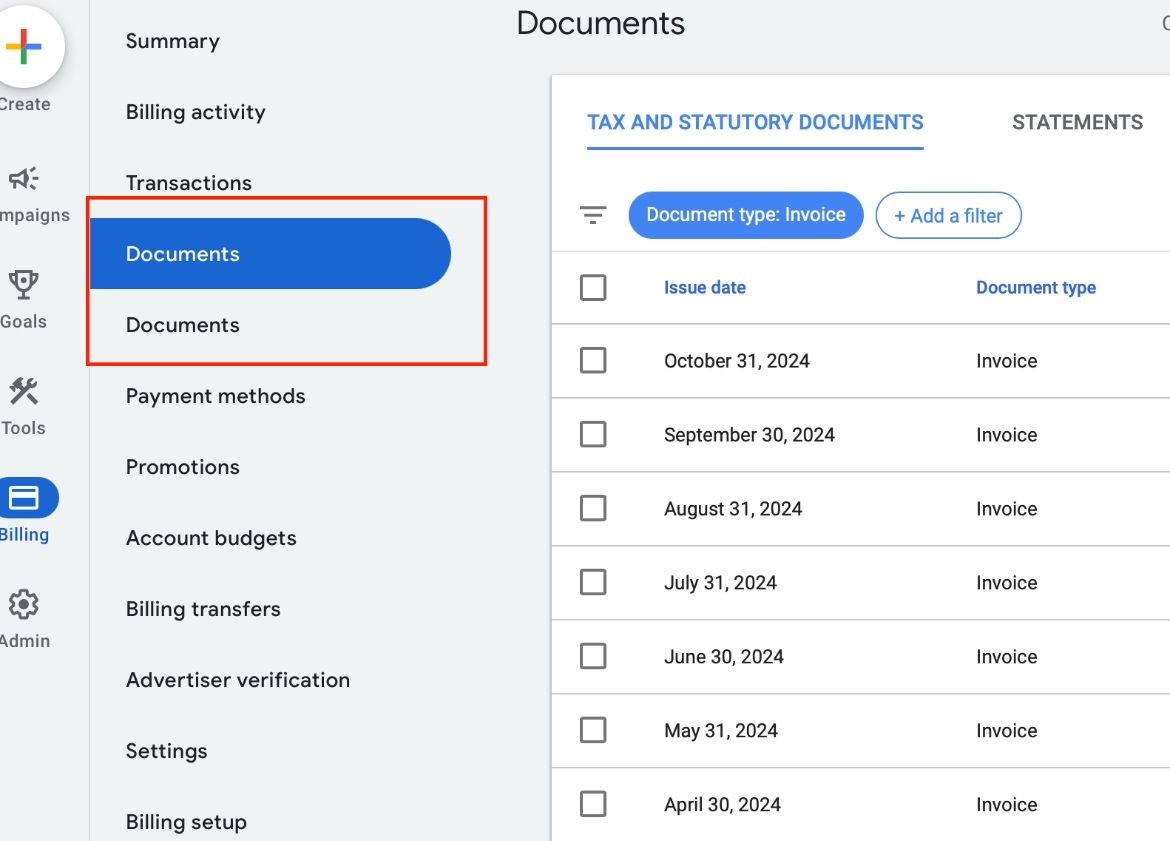The width and height of the screenshot is (1170, 841).
Task: Click the 'May 31, 2024' date text
Action: (x=721, y=731)
